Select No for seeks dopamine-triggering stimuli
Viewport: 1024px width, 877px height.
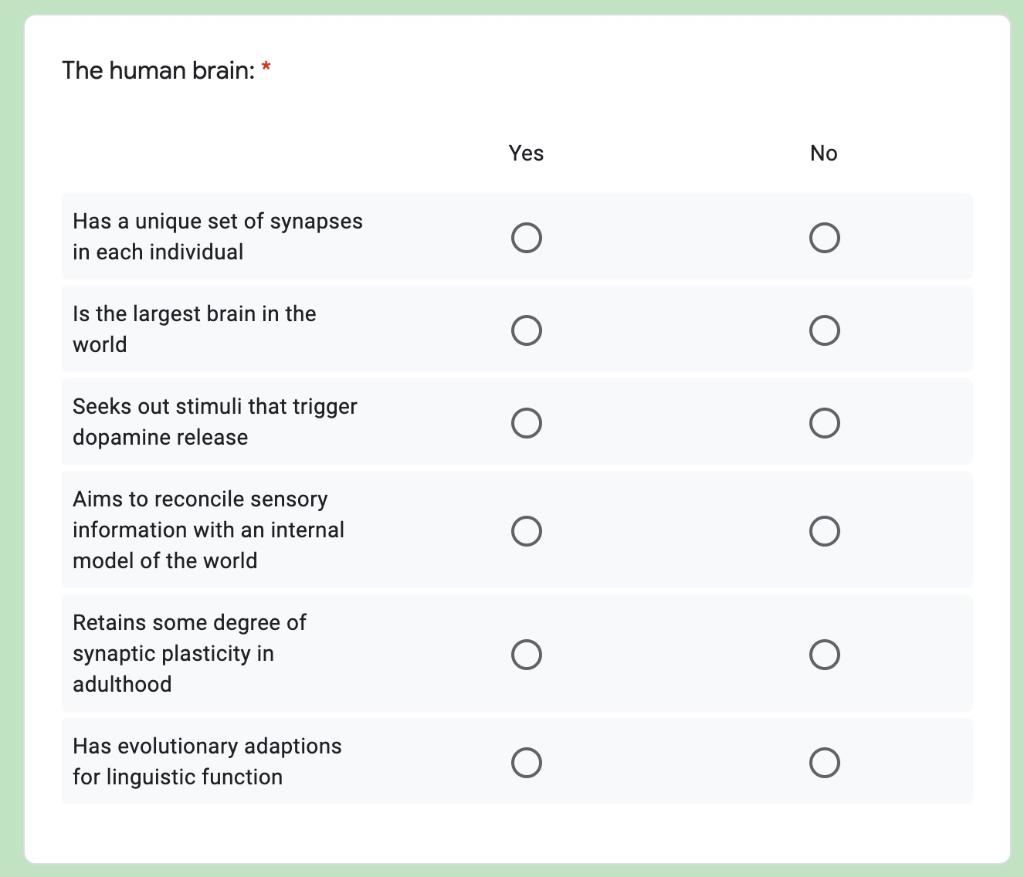click(824, 422)
